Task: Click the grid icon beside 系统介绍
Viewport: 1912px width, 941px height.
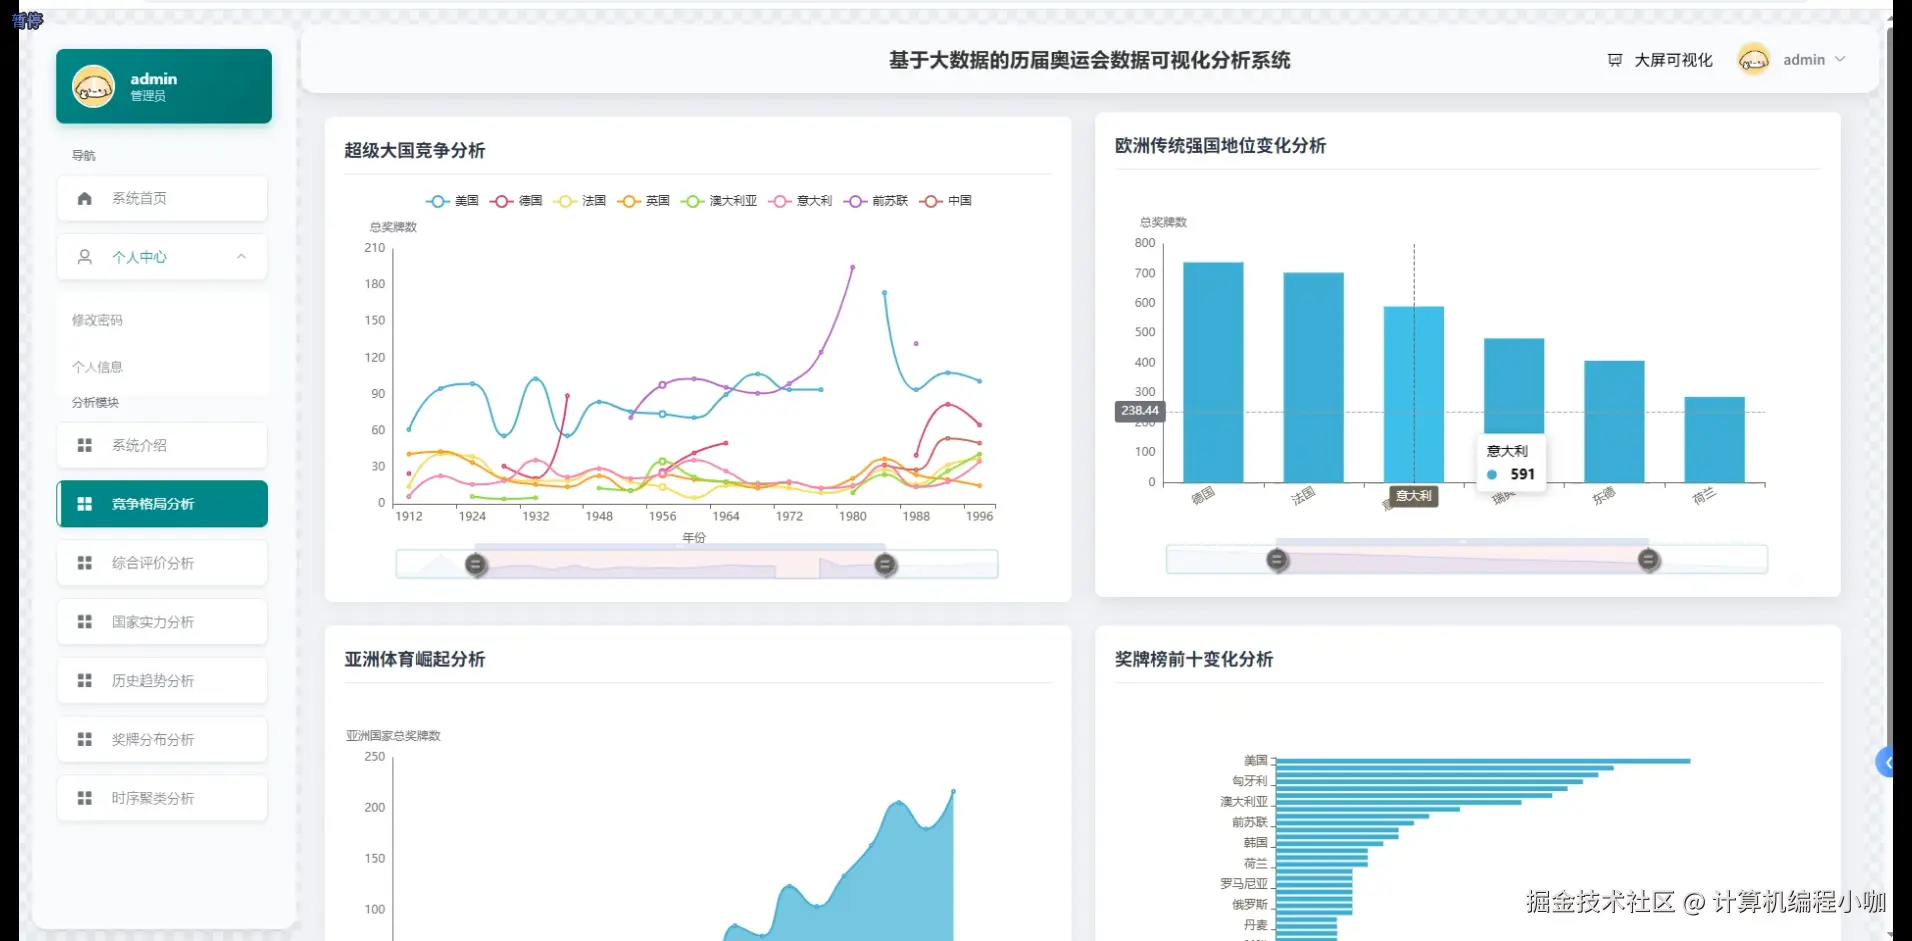Action: pos(85,445)
